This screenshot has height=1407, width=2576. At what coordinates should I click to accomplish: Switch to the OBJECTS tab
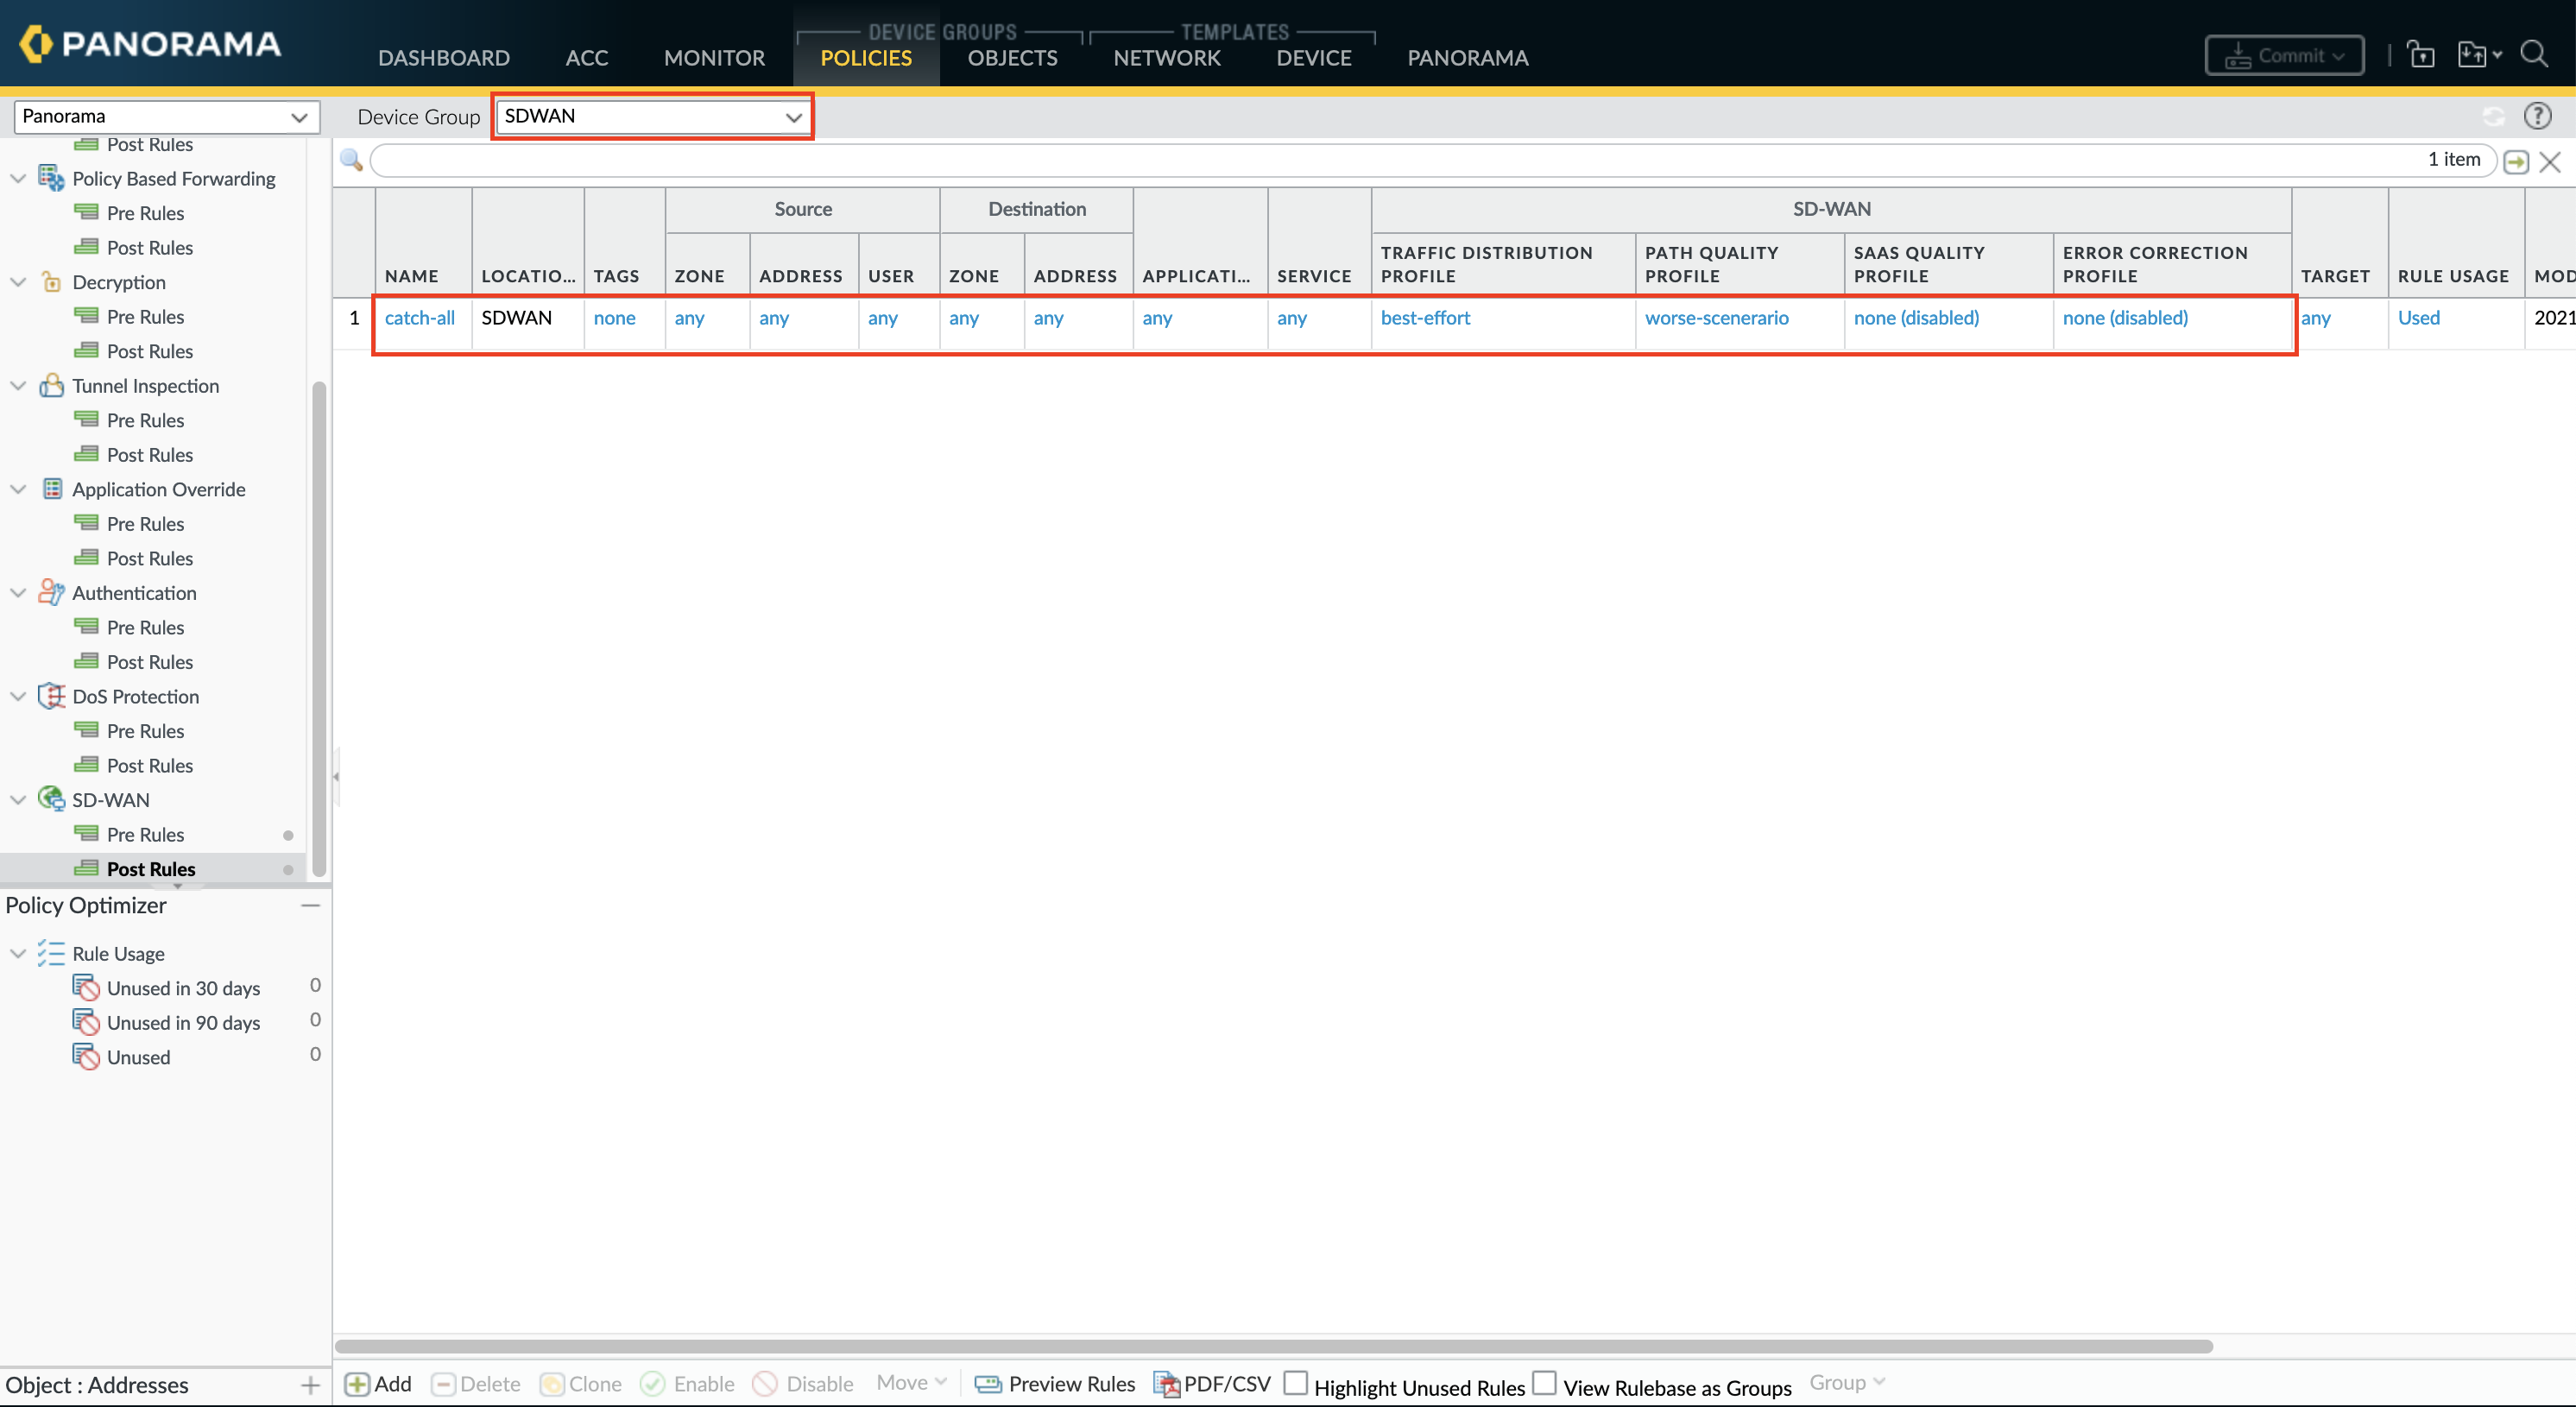(x=1012, y=58)
